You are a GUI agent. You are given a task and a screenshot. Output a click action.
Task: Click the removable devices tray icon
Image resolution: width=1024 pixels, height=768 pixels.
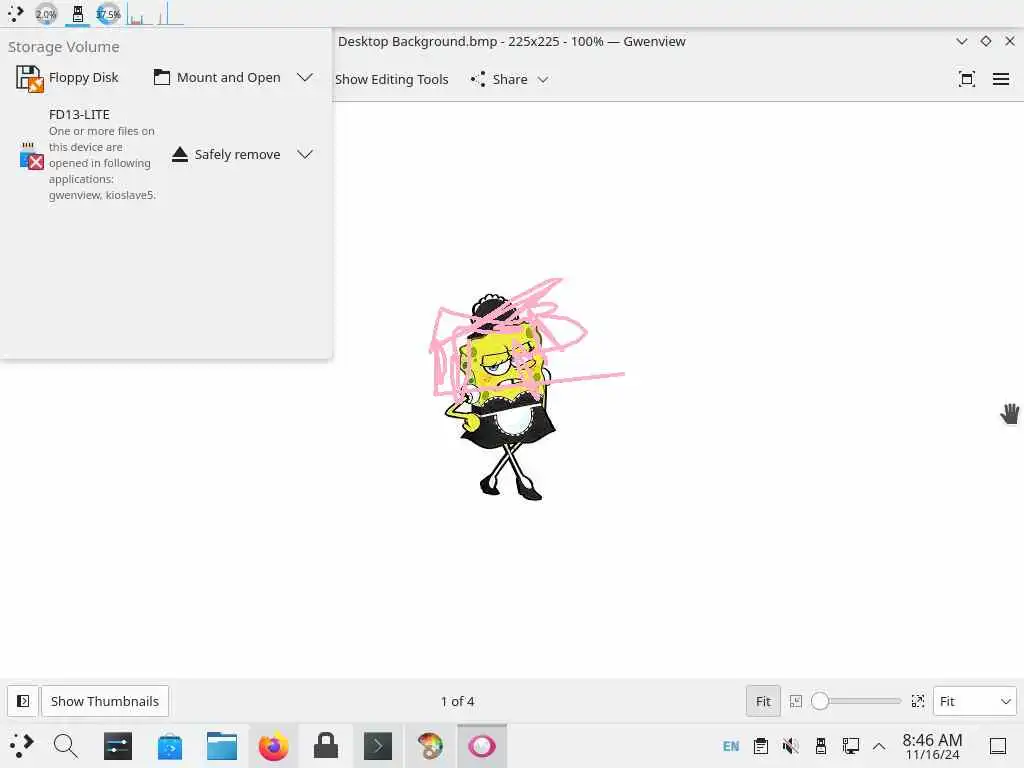coord(821,746)
